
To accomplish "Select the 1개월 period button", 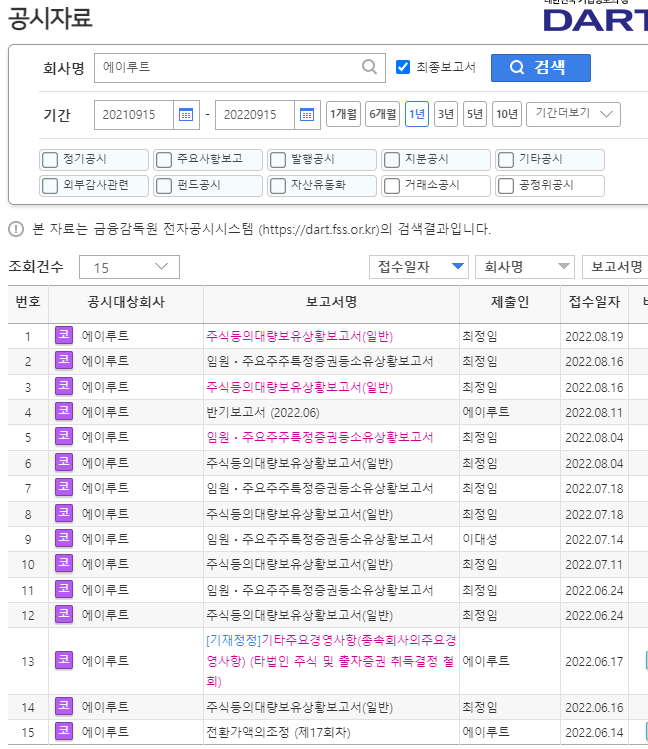I will pyautogui.click(x=343, y=114).
